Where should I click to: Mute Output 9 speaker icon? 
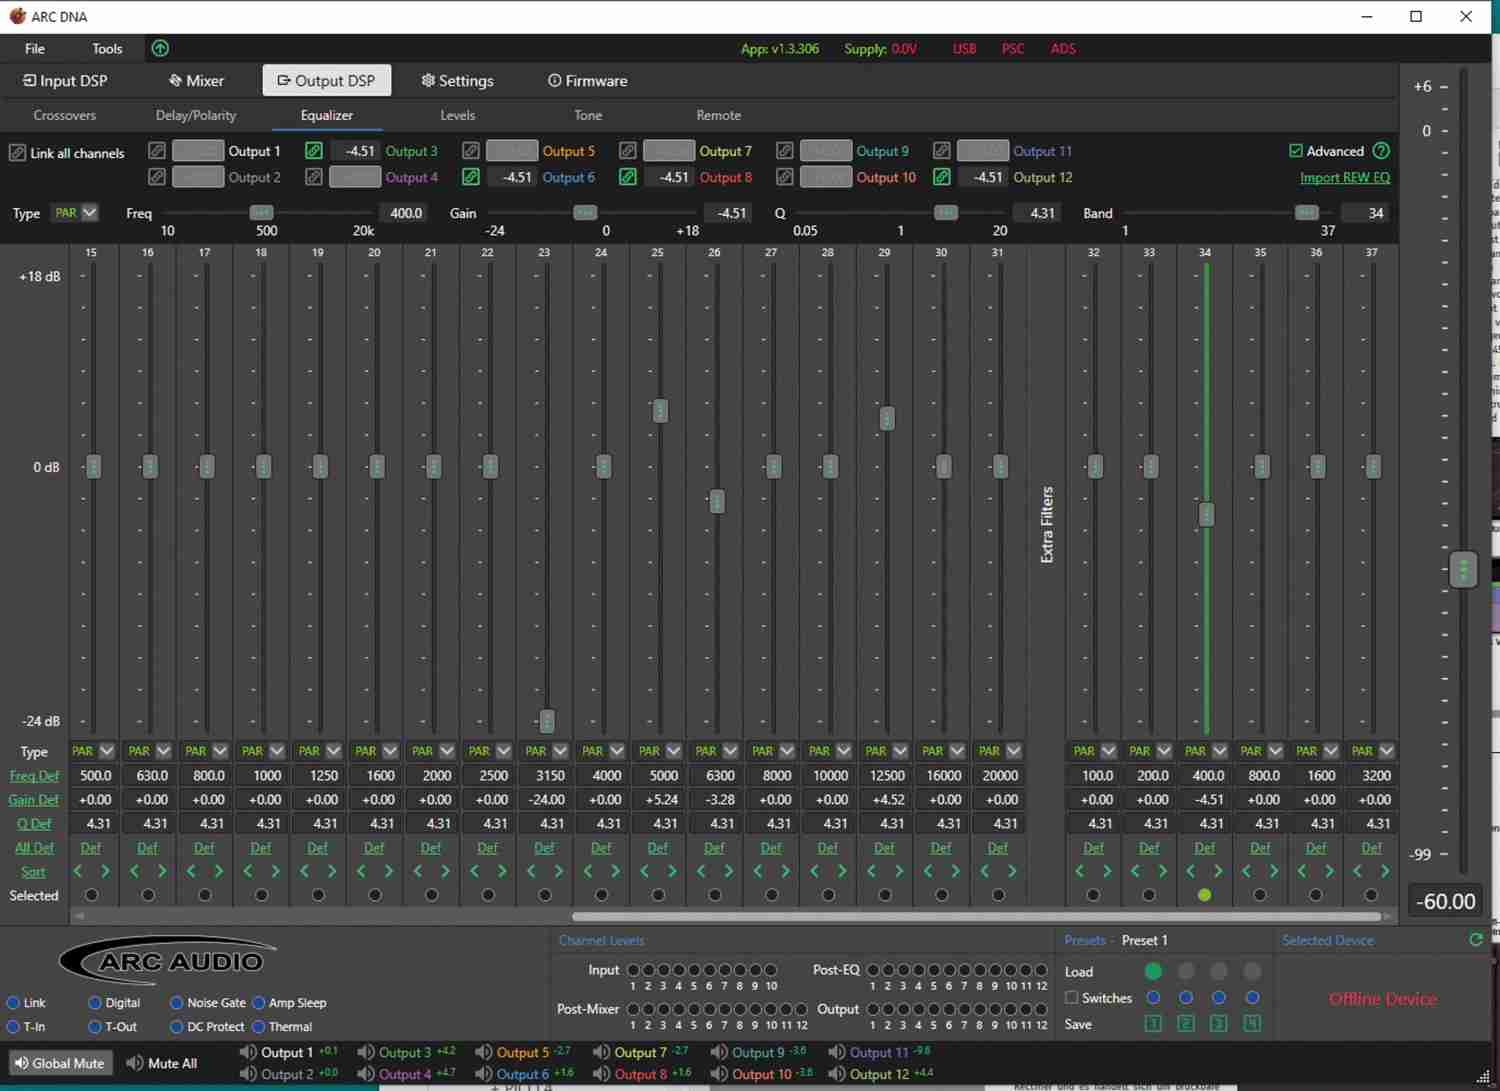(x=720, y=1052)
